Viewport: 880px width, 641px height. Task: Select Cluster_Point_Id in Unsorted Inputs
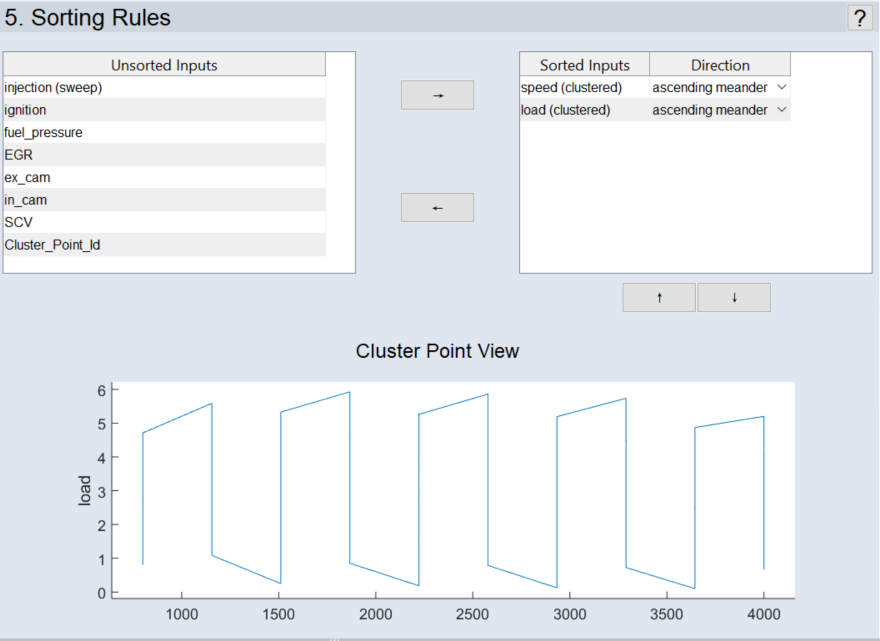(x=164, y=244)
